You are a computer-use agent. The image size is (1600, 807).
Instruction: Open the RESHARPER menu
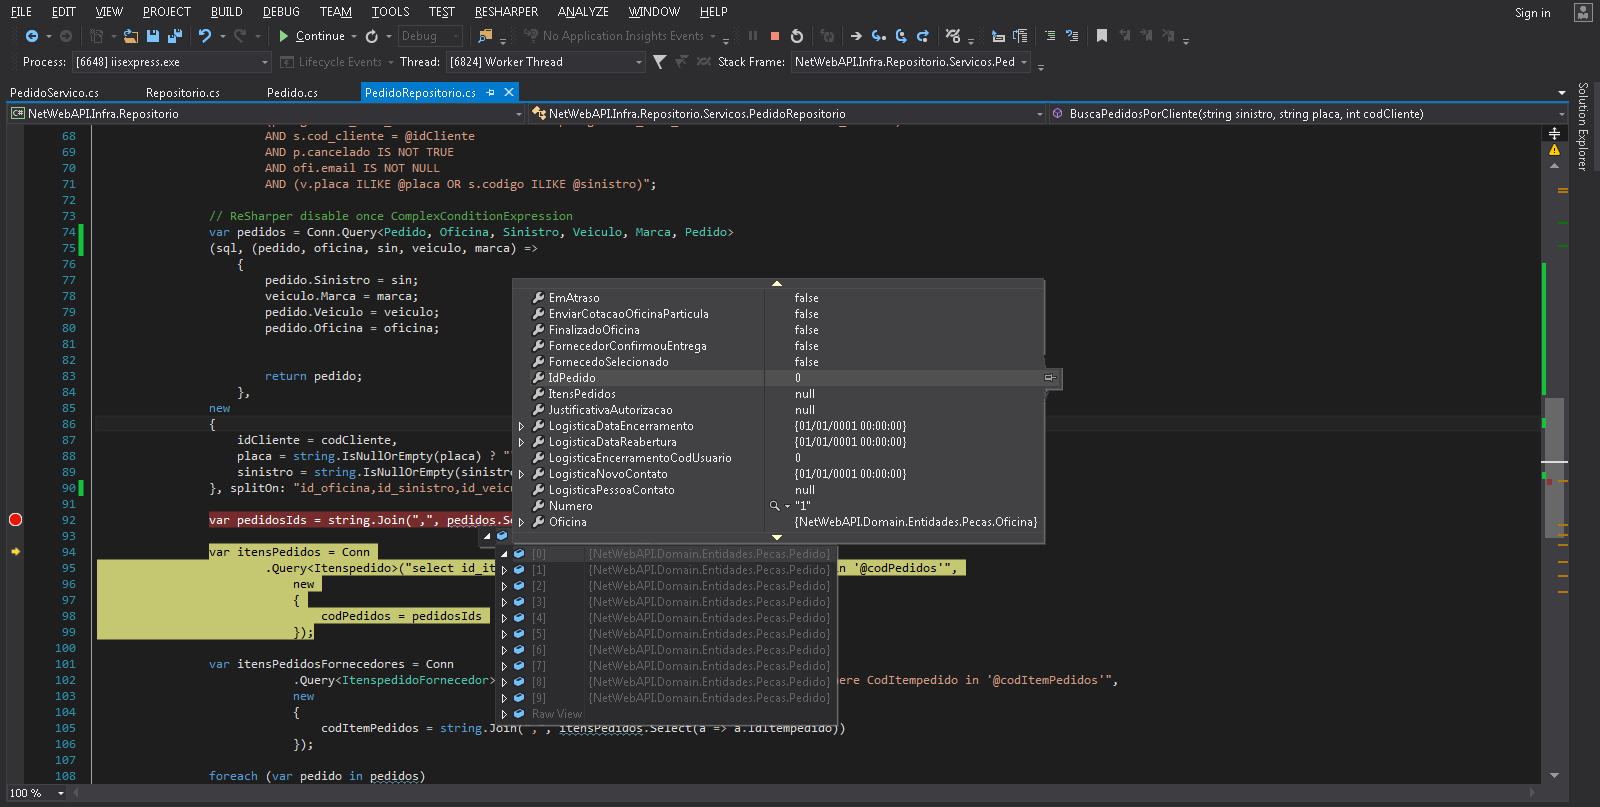pos(506,12)
